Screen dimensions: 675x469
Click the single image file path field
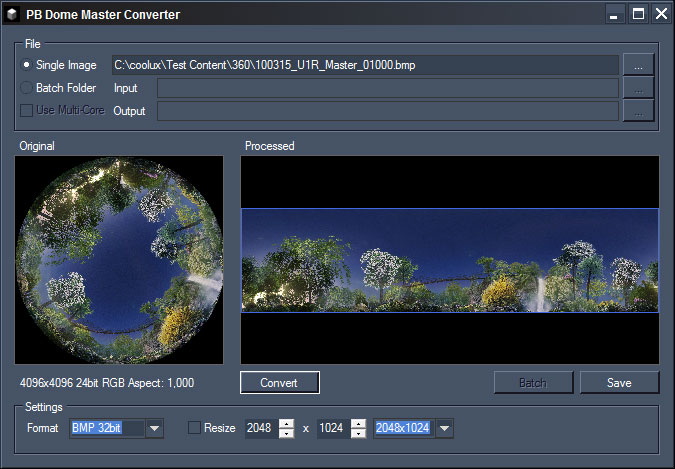click(365, 65)
